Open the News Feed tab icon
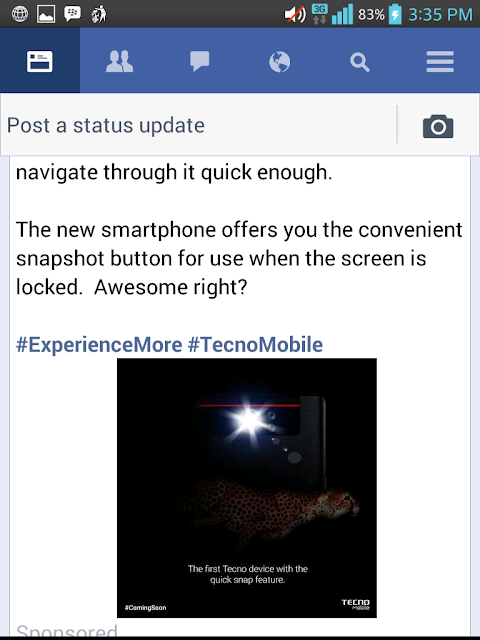The image size is (480, 640). coord(40,62)
